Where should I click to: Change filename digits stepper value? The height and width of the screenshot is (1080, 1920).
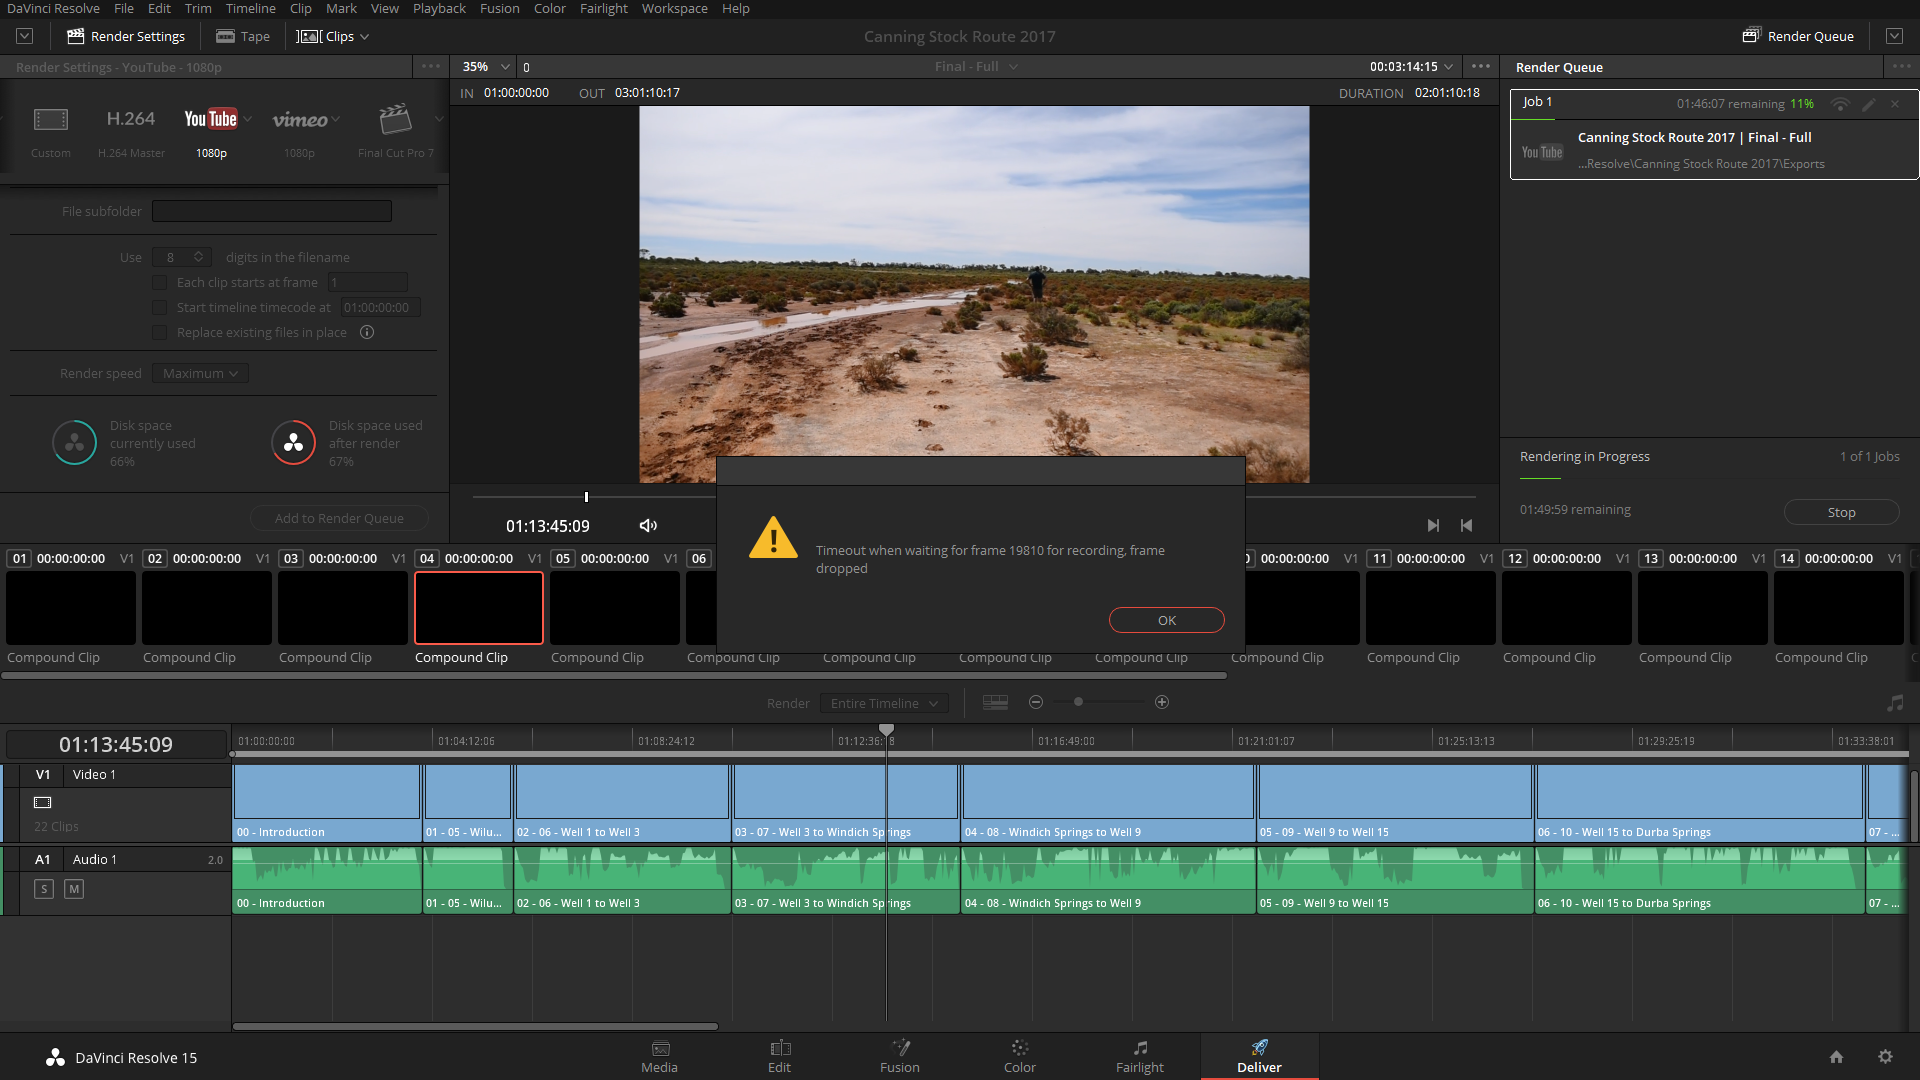[198, 258]
